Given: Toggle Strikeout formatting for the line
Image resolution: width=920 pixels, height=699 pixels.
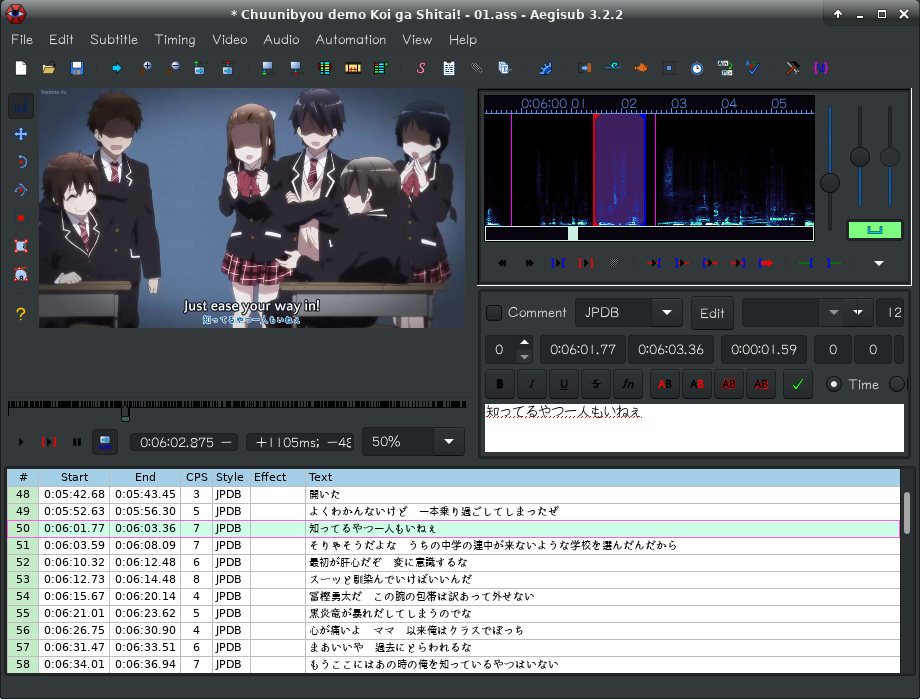Looking at the screenshot, I should (596, 384).
